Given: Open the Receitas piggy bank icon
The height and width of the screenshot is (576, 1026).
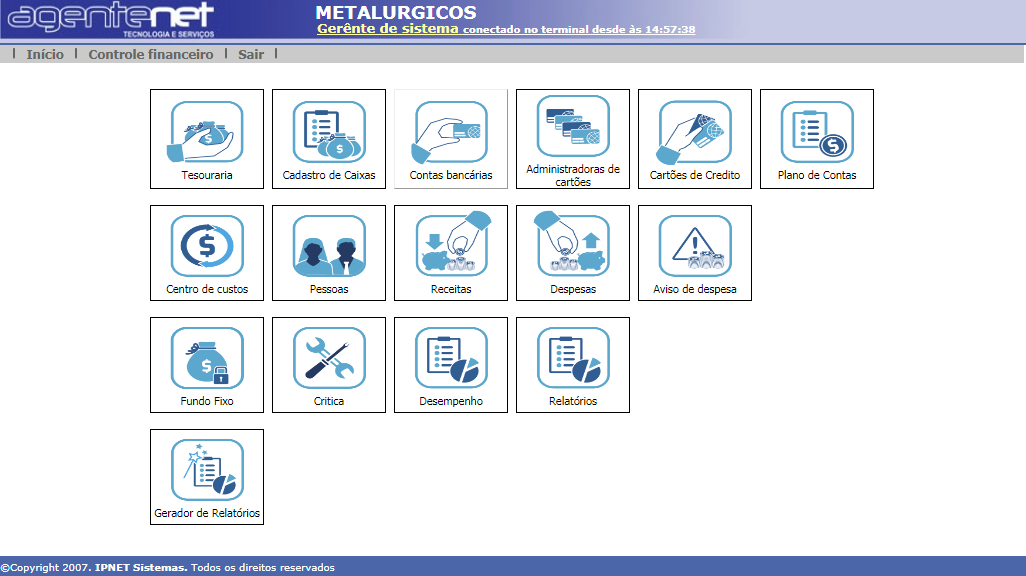Looking at the screenshot, I should coord(453,243).
